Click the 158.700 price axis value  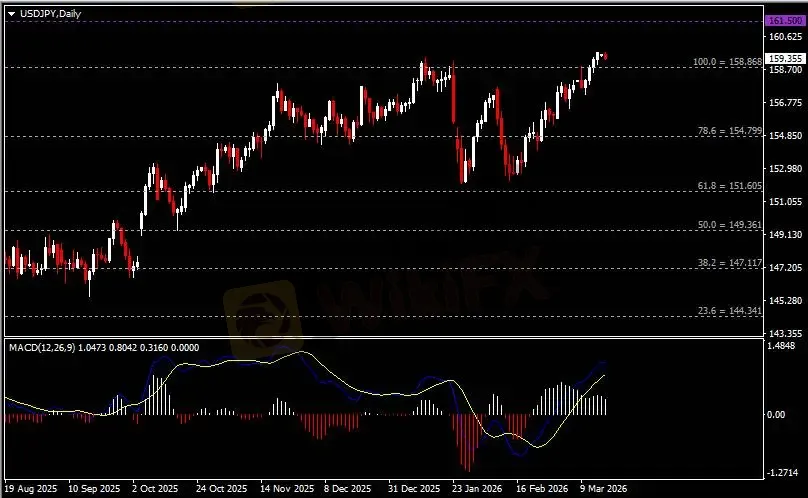[x=786, y=70]
